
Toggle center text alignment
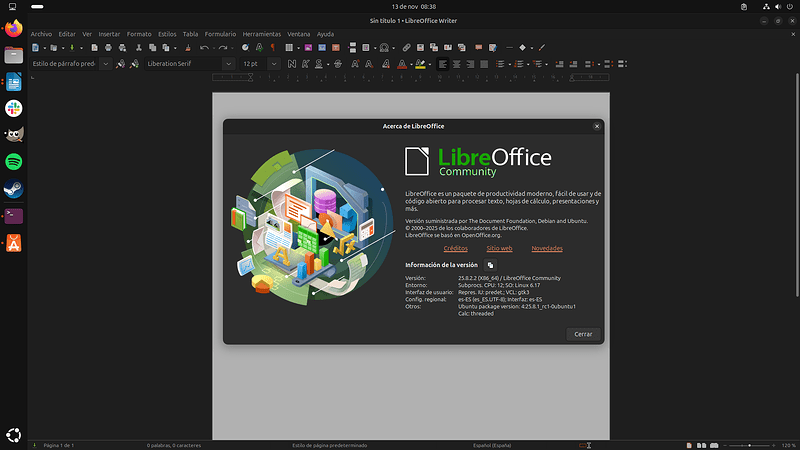coord(456,64)
